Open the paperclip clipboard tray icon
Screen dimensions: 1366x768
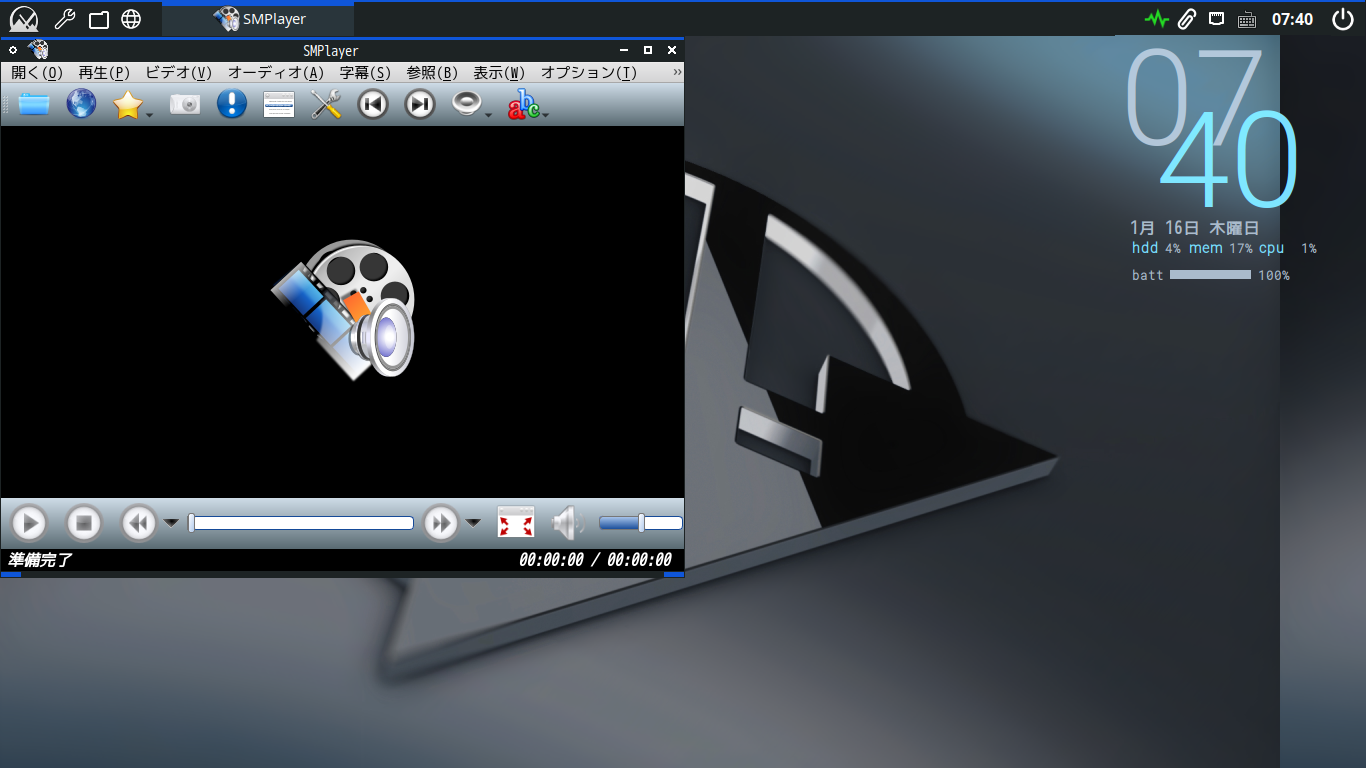[x=1187, y=19]
